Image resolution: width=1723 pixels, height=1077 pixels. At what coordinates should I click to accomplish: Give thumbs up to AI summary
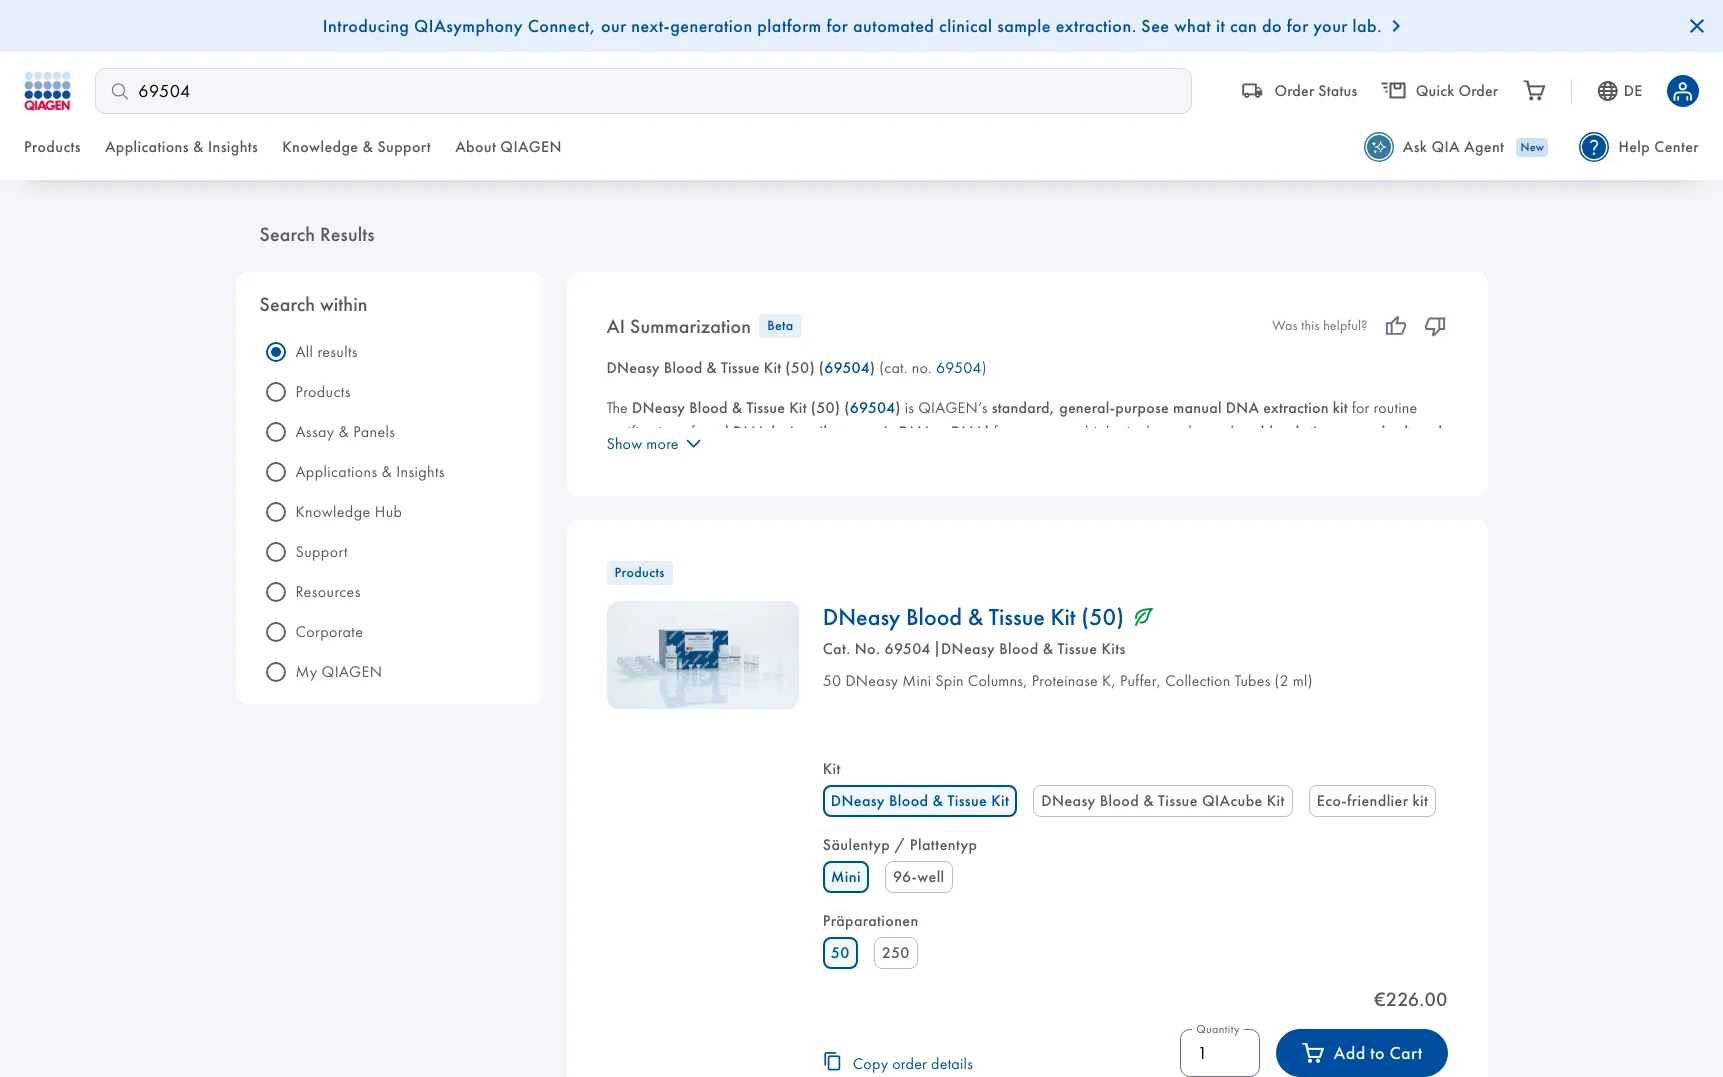coord(1396,326)
